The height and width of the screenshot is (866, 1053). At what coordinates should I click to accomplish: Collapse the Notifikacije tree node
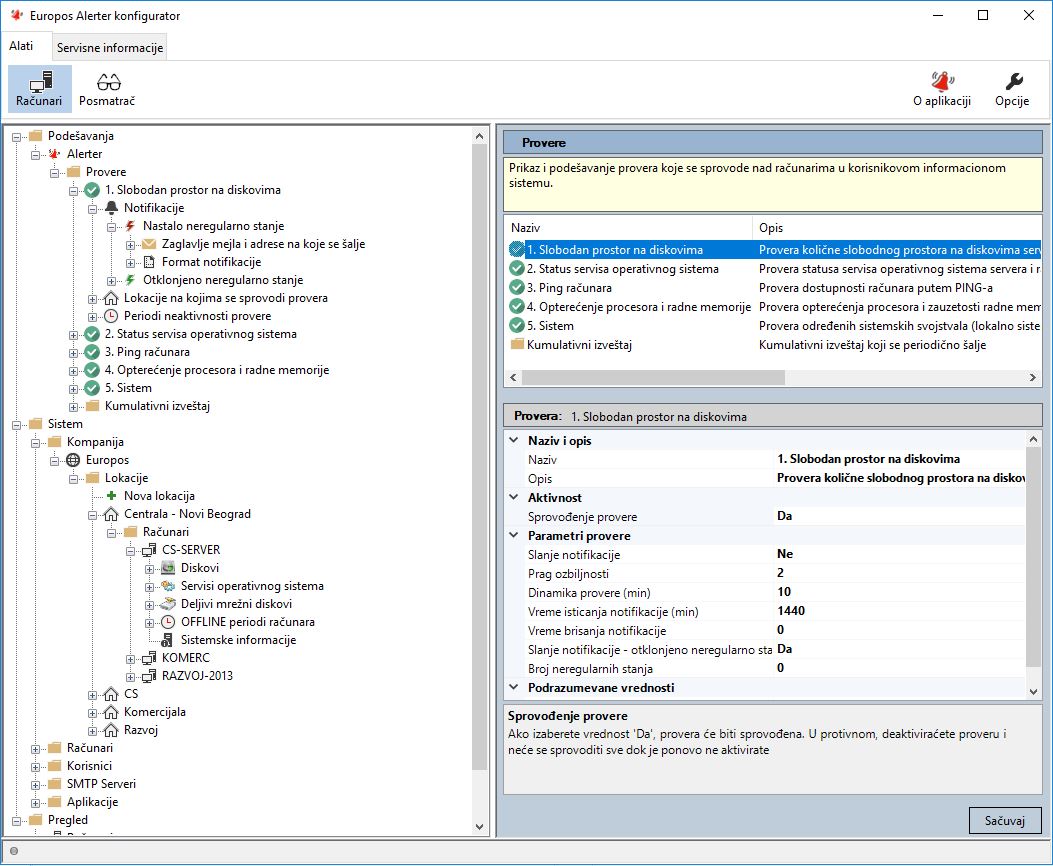coord(93,208)
